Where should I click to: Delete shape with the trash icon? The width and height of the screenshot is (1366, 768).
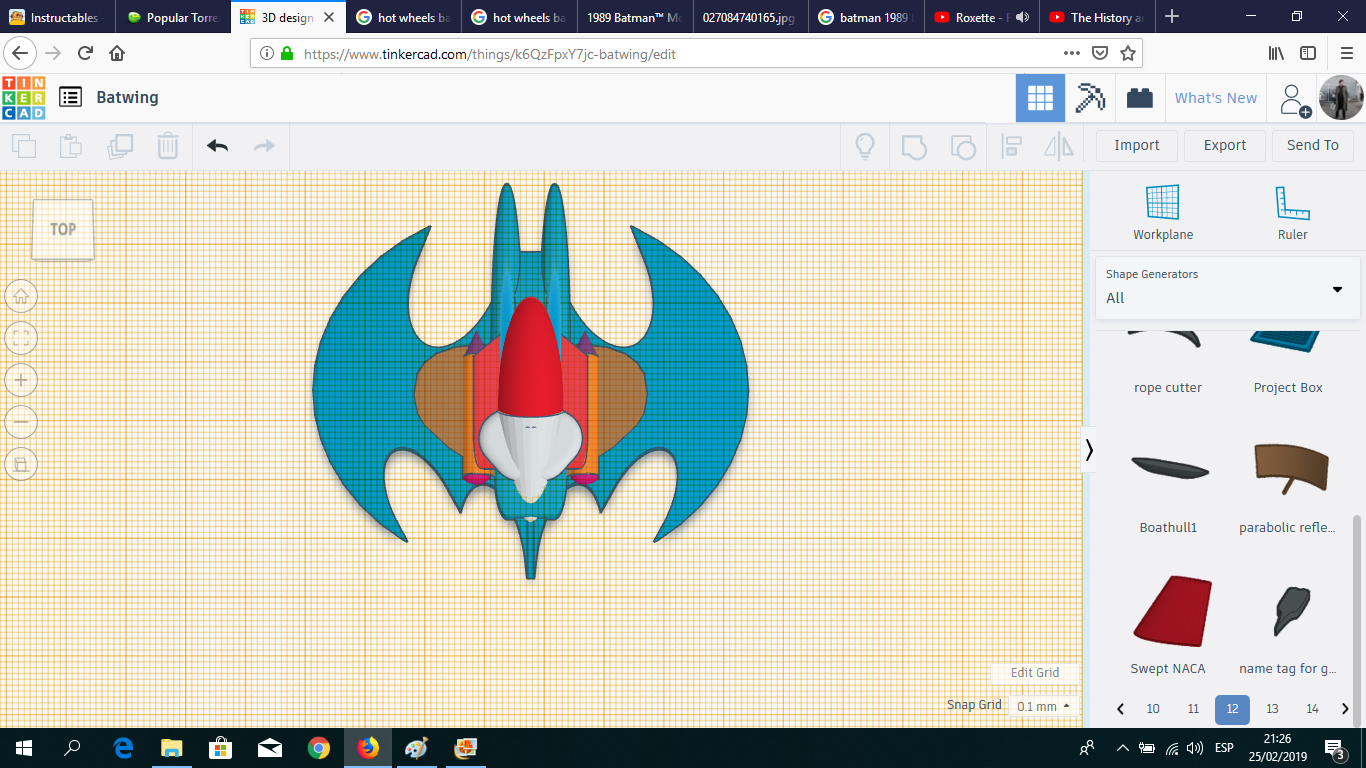pos(167,146)
